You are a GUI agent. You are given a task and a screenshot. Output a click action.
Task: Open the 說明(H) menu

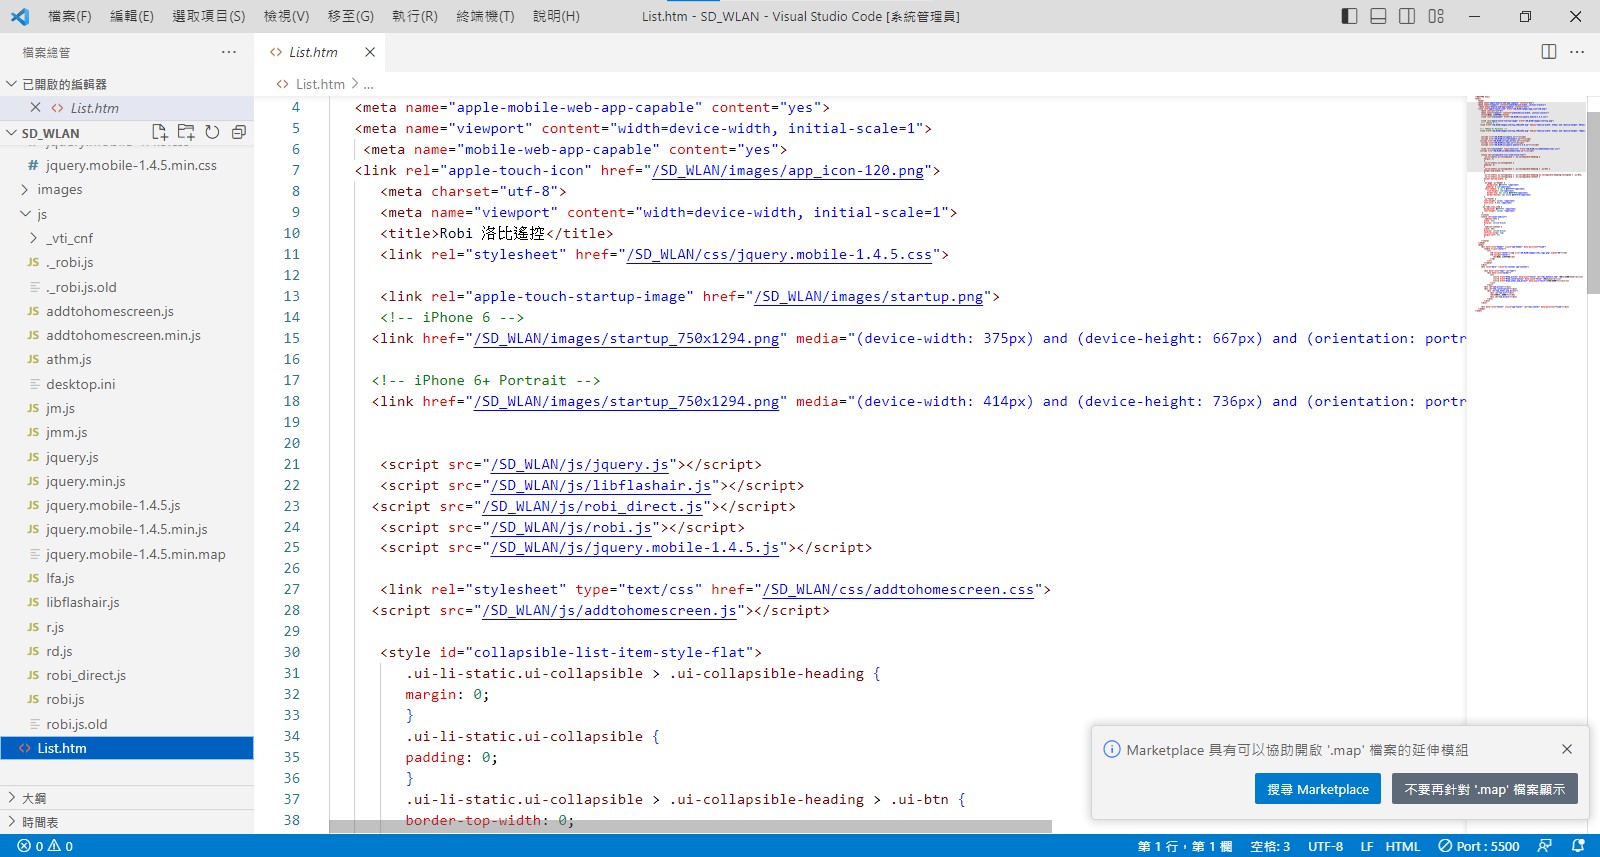tap(556, 16)
